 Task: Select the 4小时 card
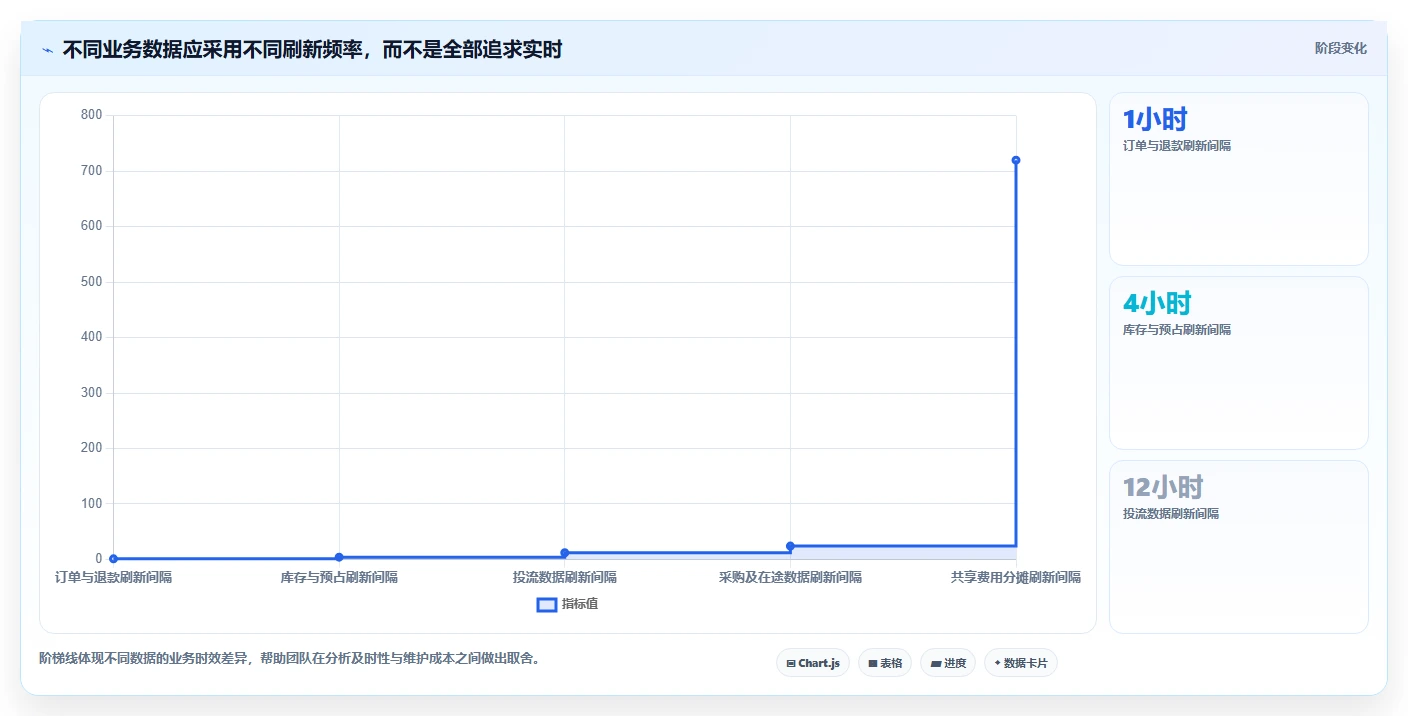(x=1239, y=363)
